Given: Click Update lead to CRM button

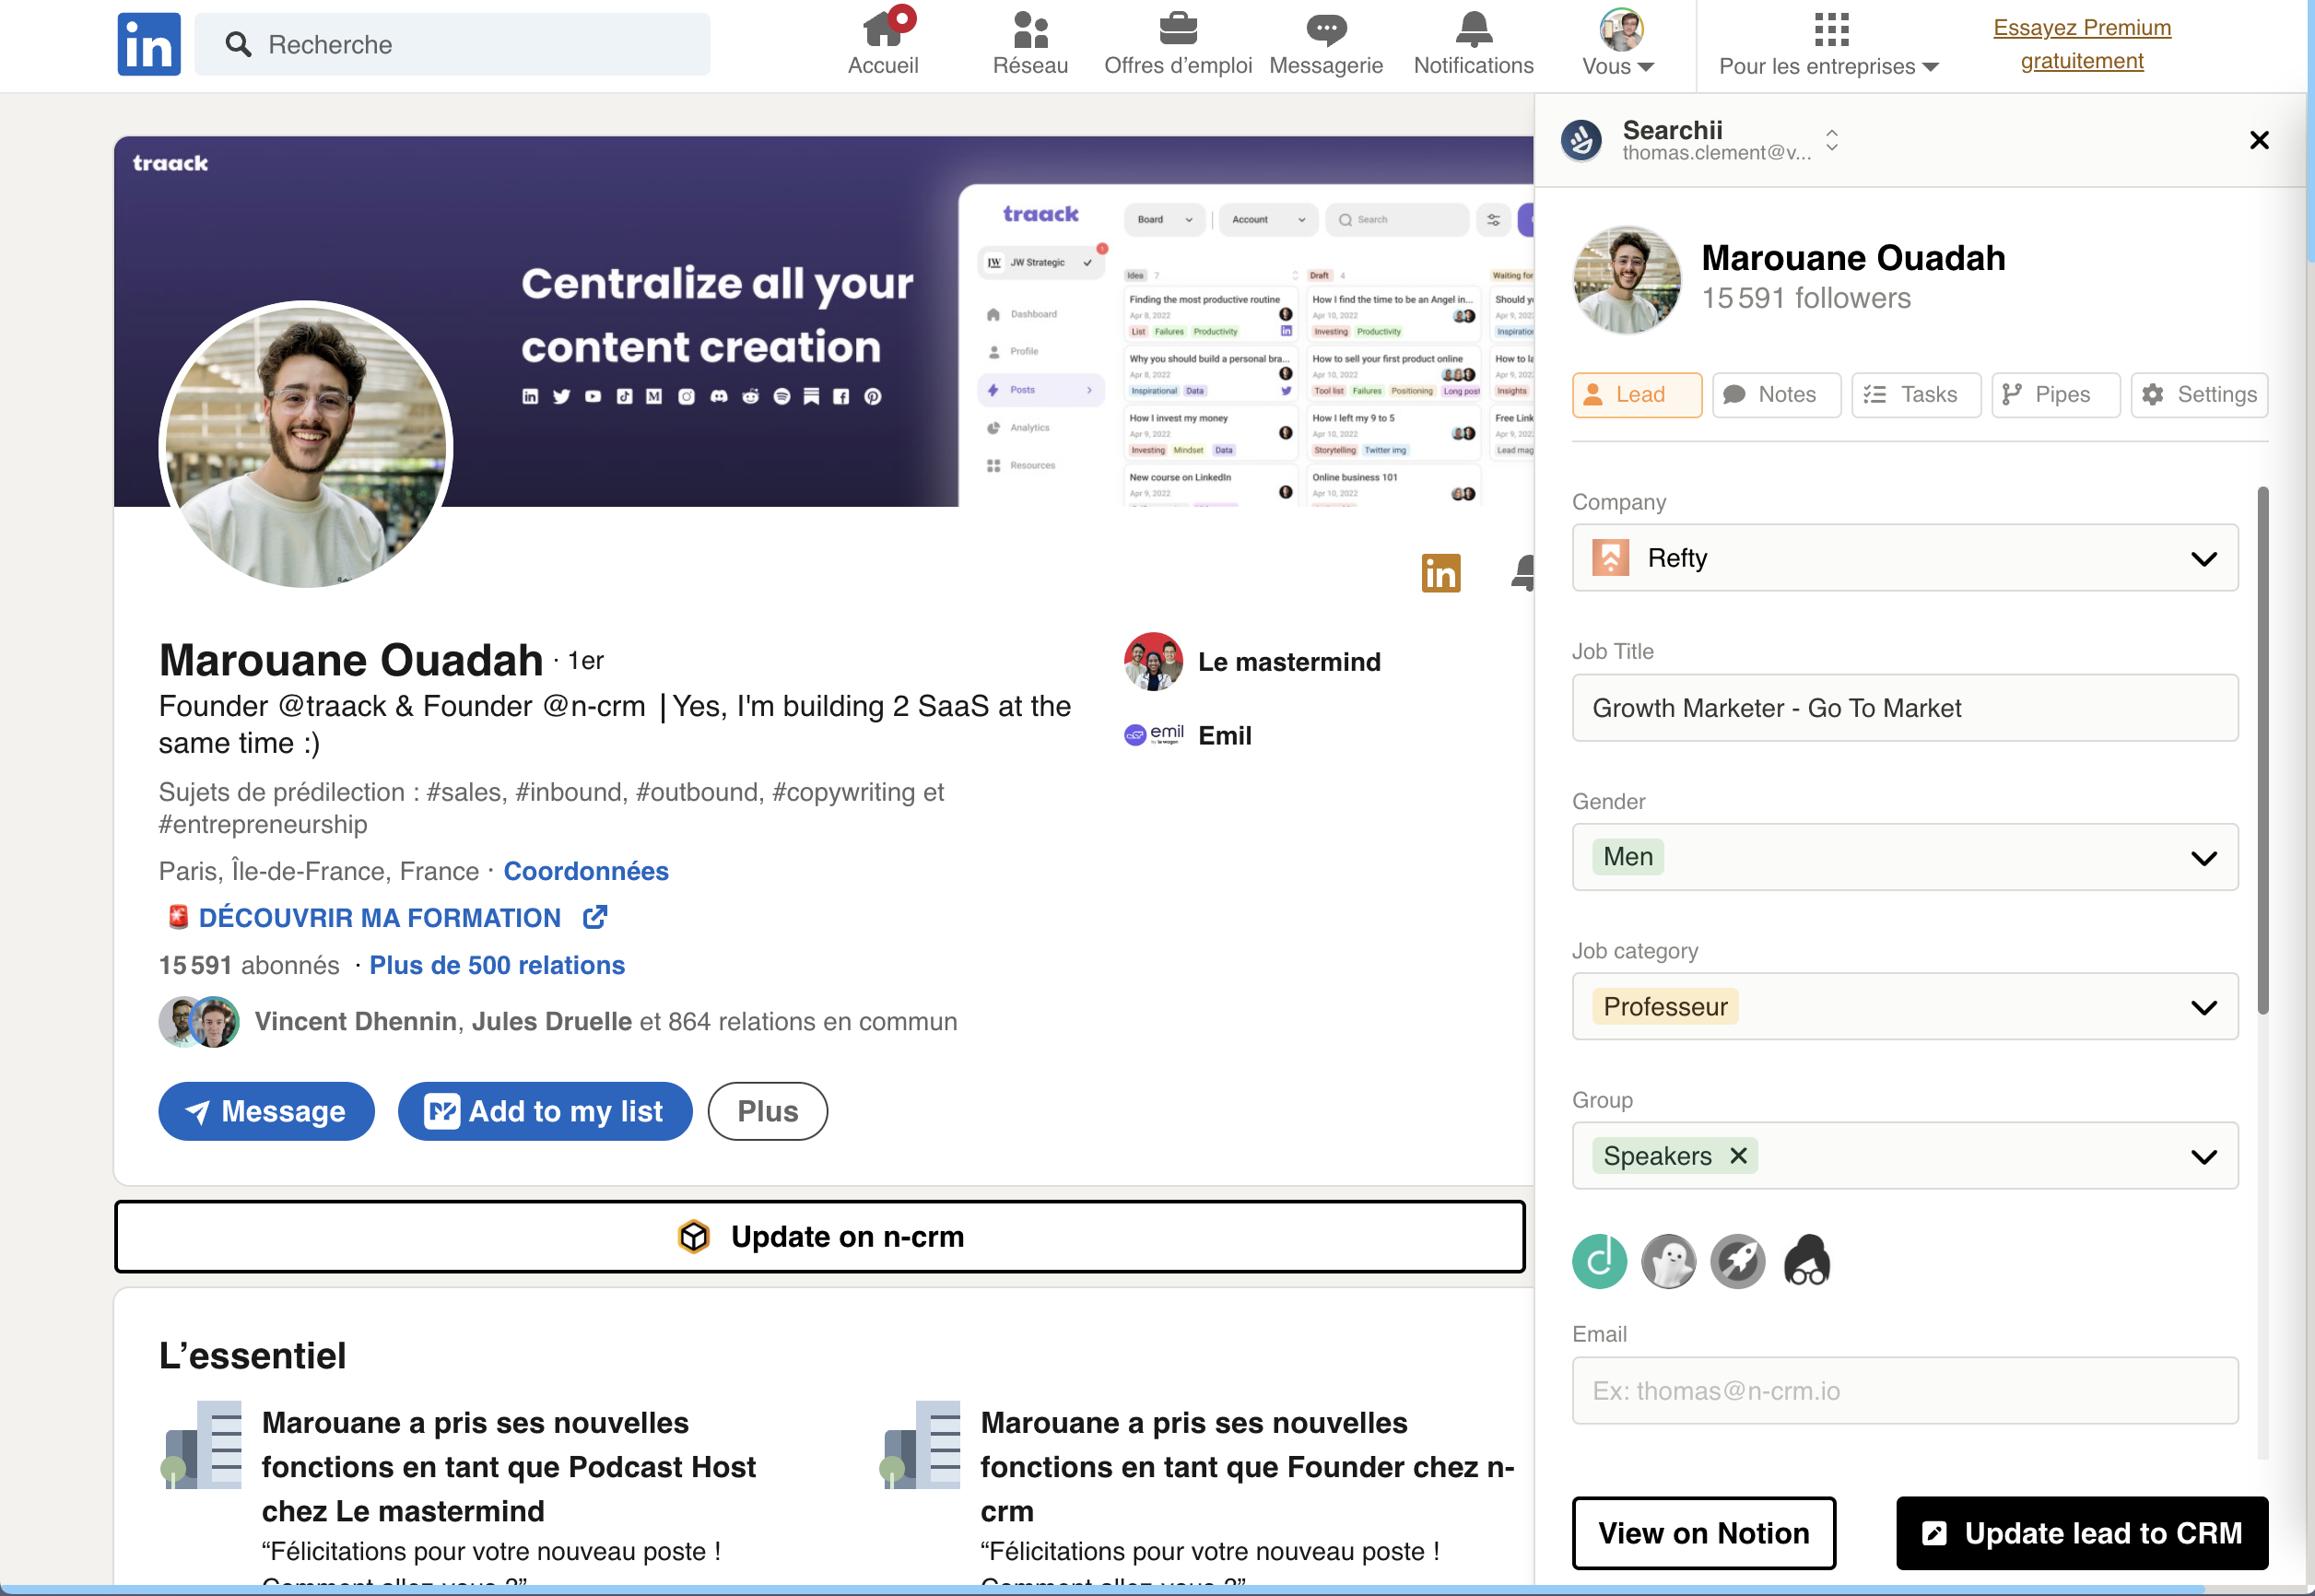Looking at the screenshot, I should 2081,1533.
